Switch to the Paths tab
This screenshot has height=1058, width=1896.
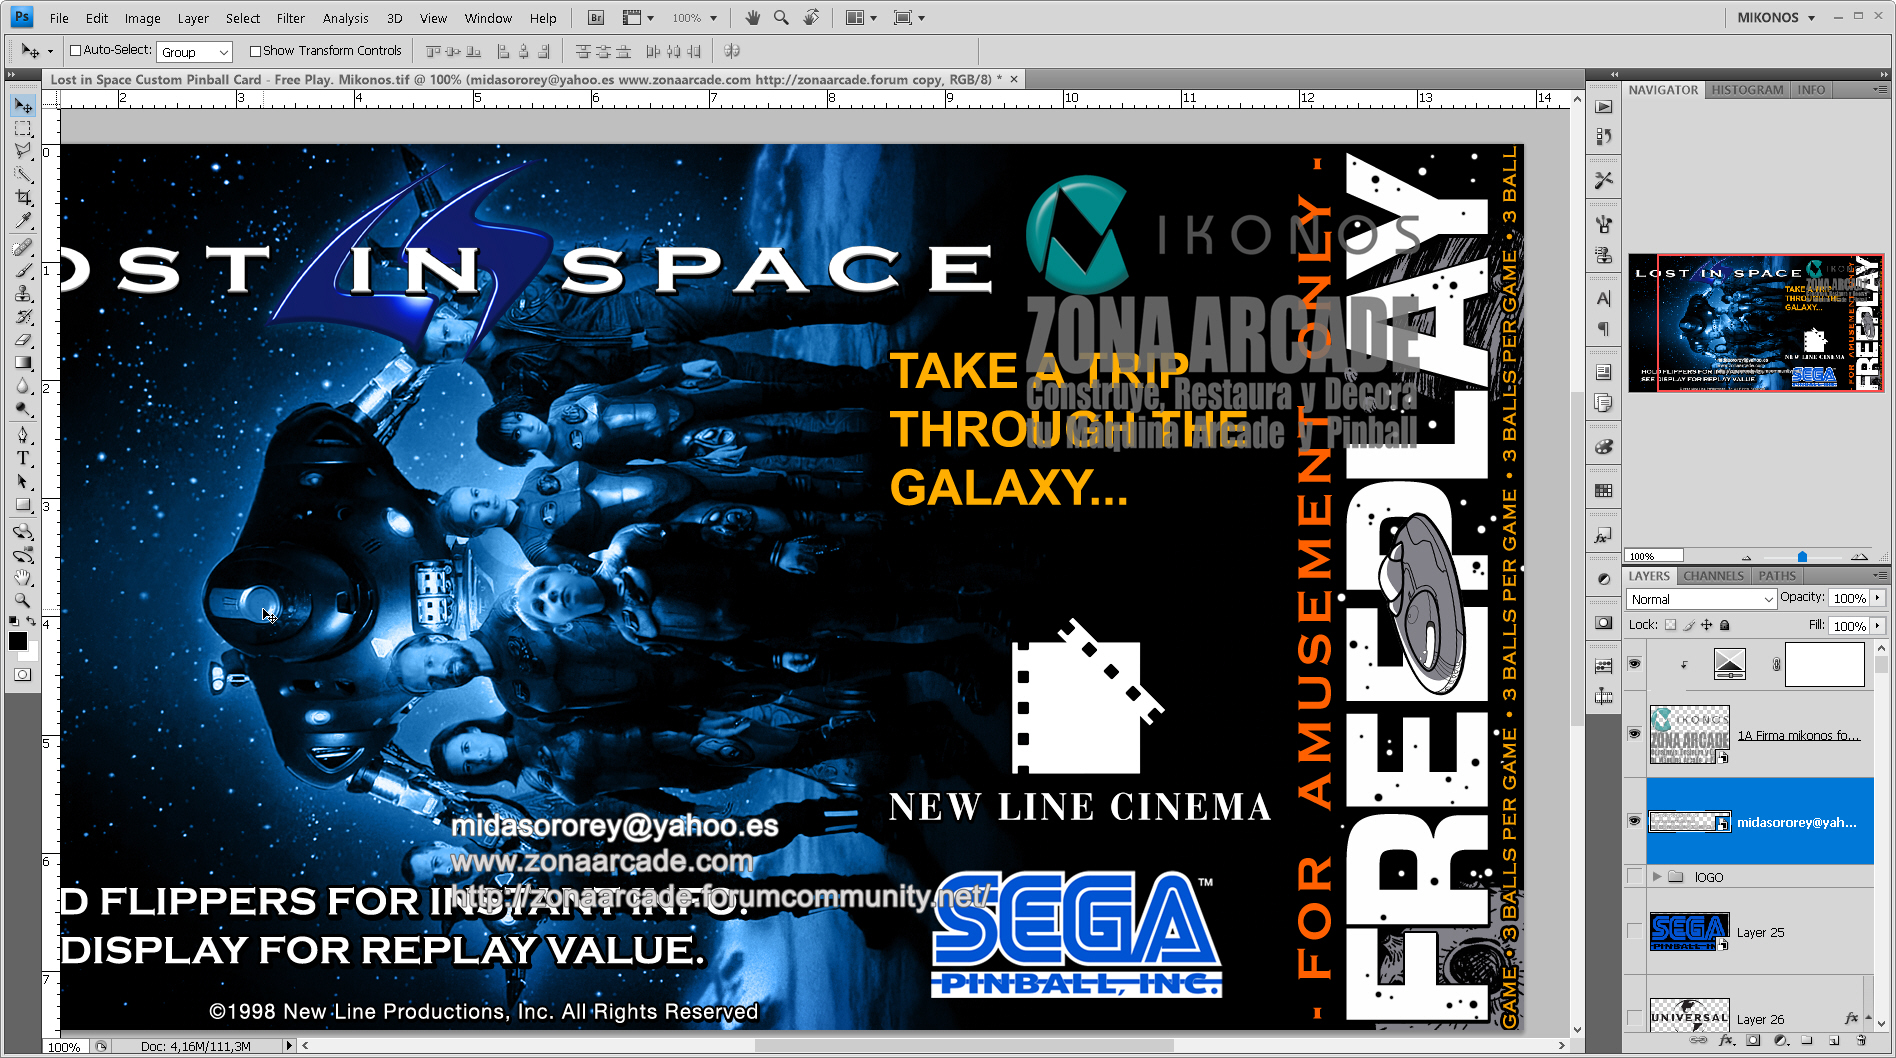tap(1777, 576)
